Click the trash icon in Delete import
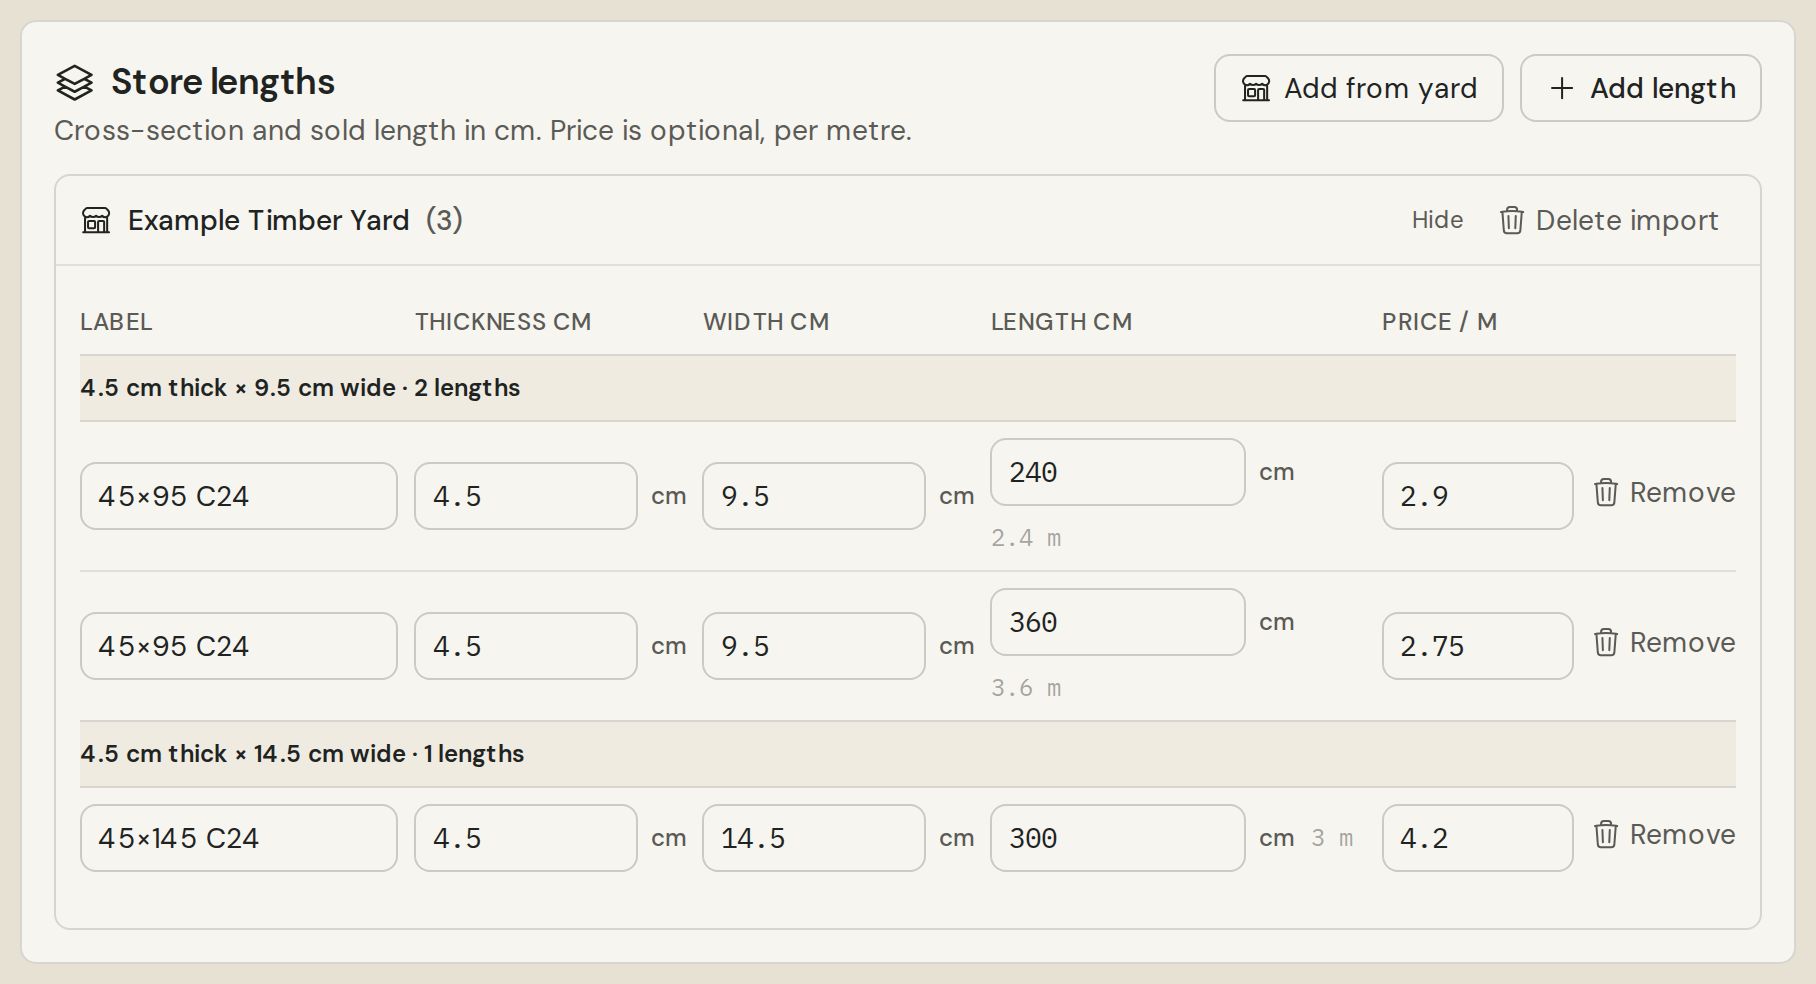The height and width of the screenshot is (984, 1816). tap(1511, 220)
